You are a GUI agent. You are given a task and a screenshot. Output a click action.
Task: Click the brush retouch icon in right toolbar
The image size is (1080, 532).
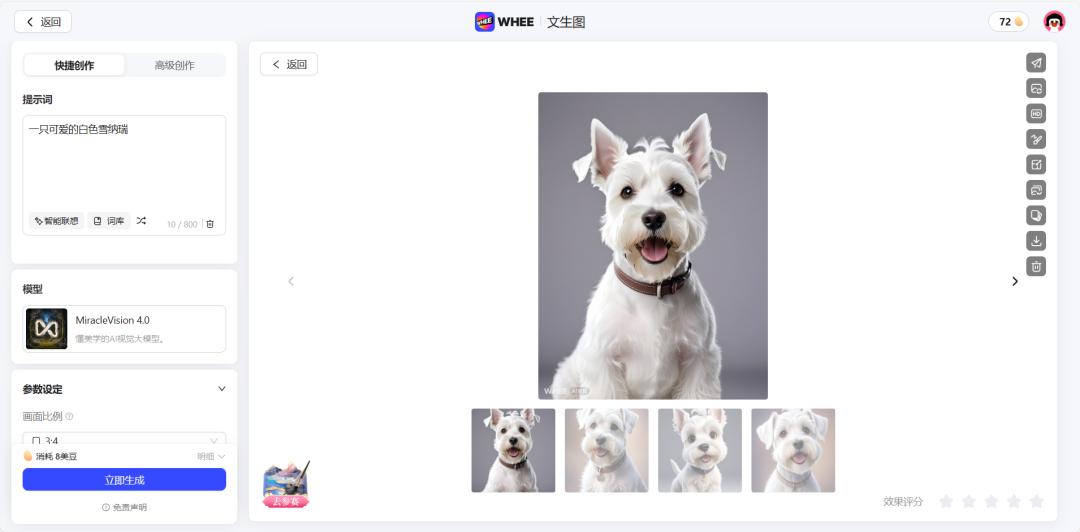[x=1036, y=139]
